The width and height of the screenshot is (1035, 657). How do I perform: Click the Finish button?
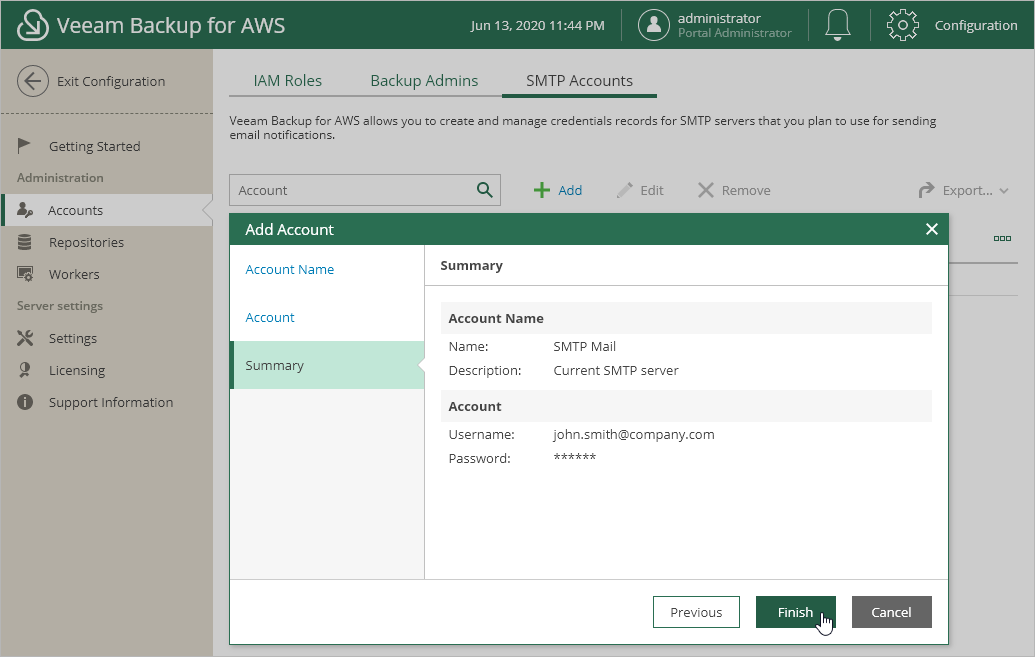click(x=795, y=612)
